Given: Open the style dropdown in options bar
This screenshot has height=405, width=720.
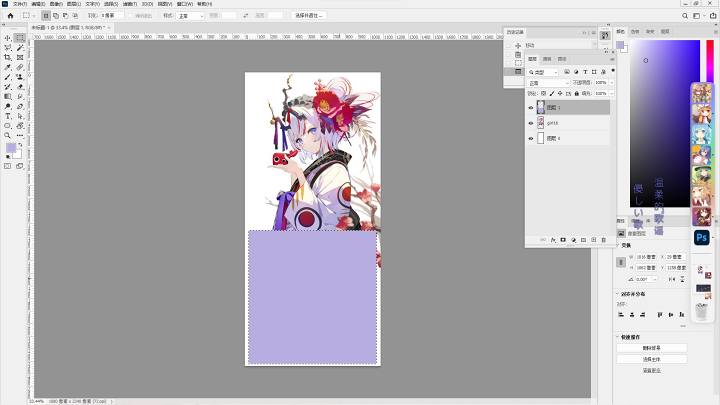Looking at the screenshot, I should (190, 16).
